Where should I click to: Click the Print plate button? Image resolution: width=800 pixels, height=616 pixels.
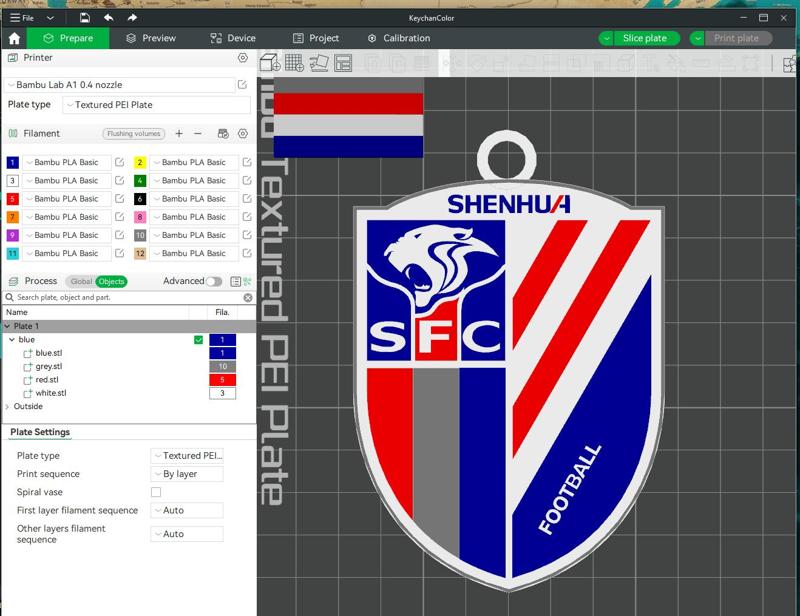[736, 38]
